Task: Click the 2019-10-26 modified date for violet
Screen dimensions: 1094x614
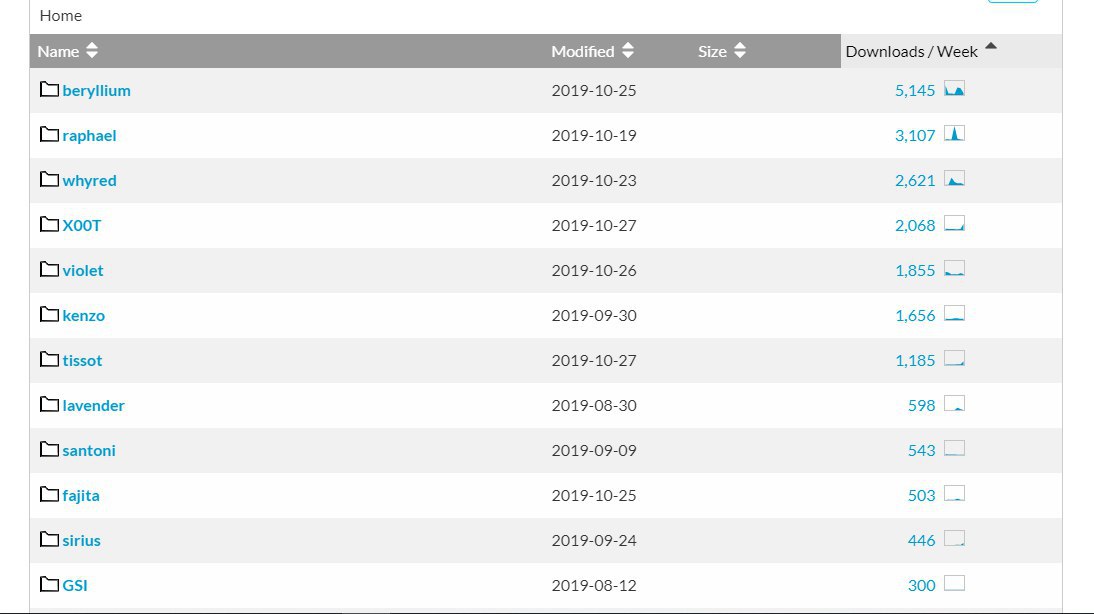Action: point(594,271)
